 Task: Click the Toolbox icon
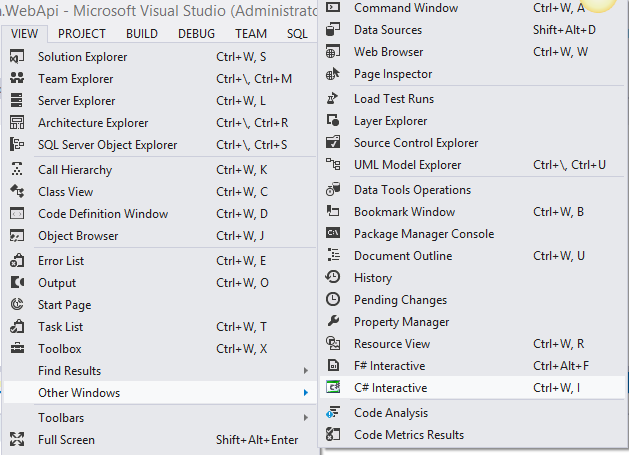coord(17,348)
